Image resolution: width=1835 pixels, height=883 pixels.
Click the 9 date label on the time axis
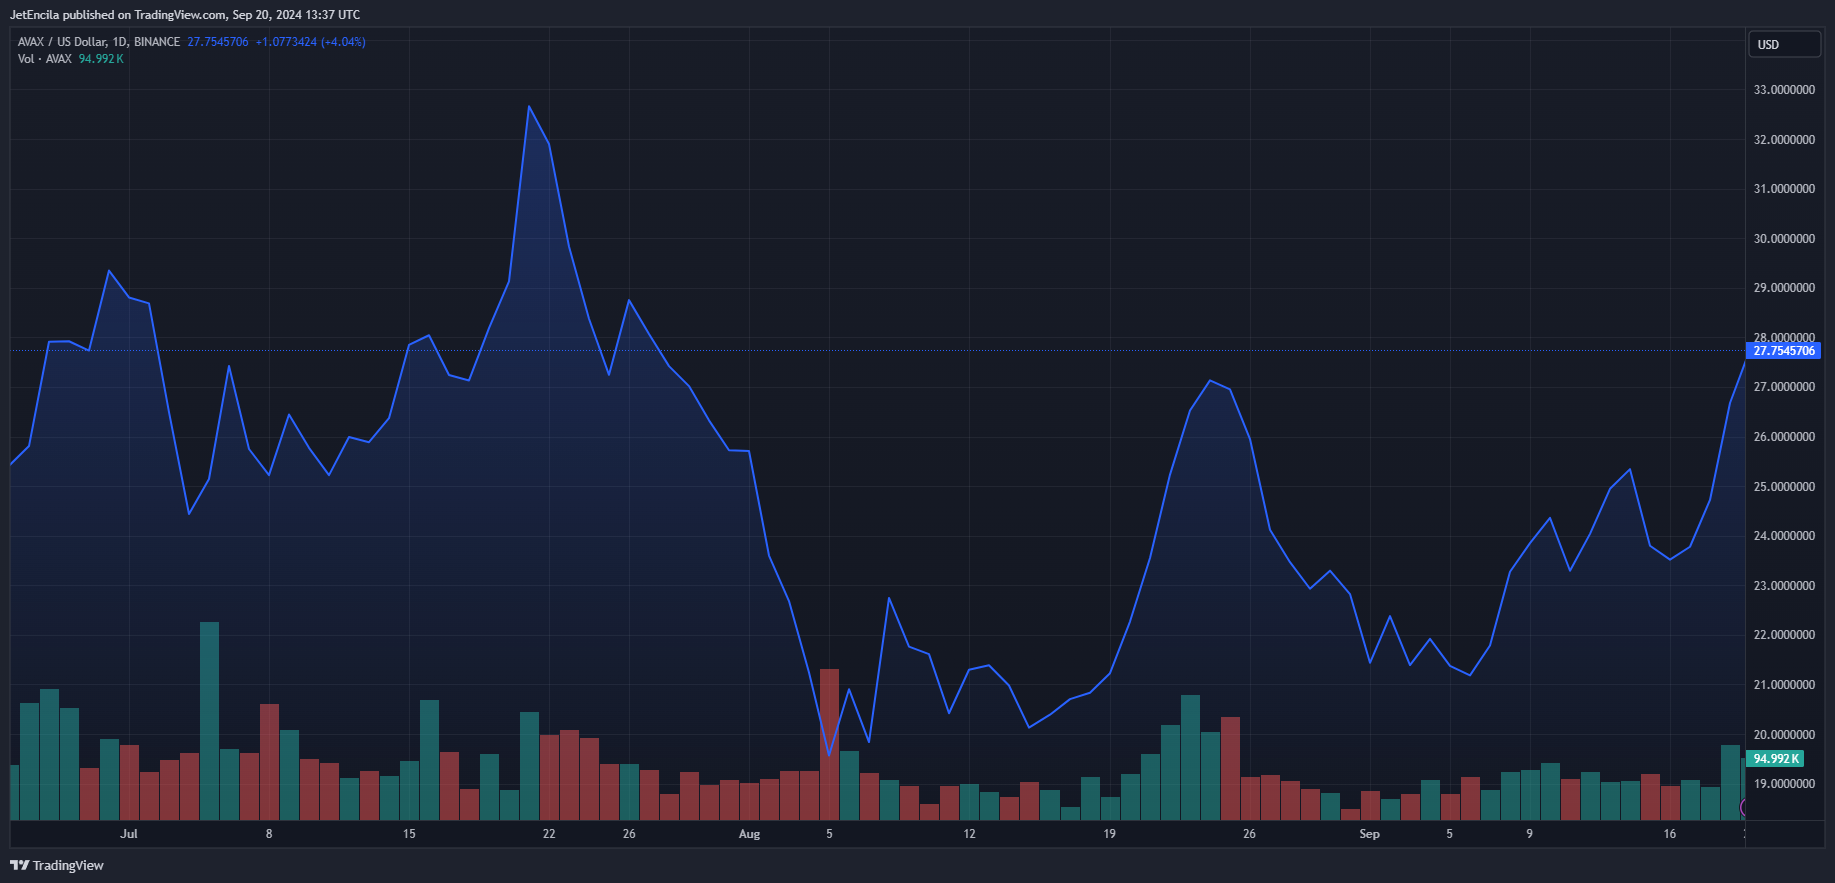coord(1529,834)
